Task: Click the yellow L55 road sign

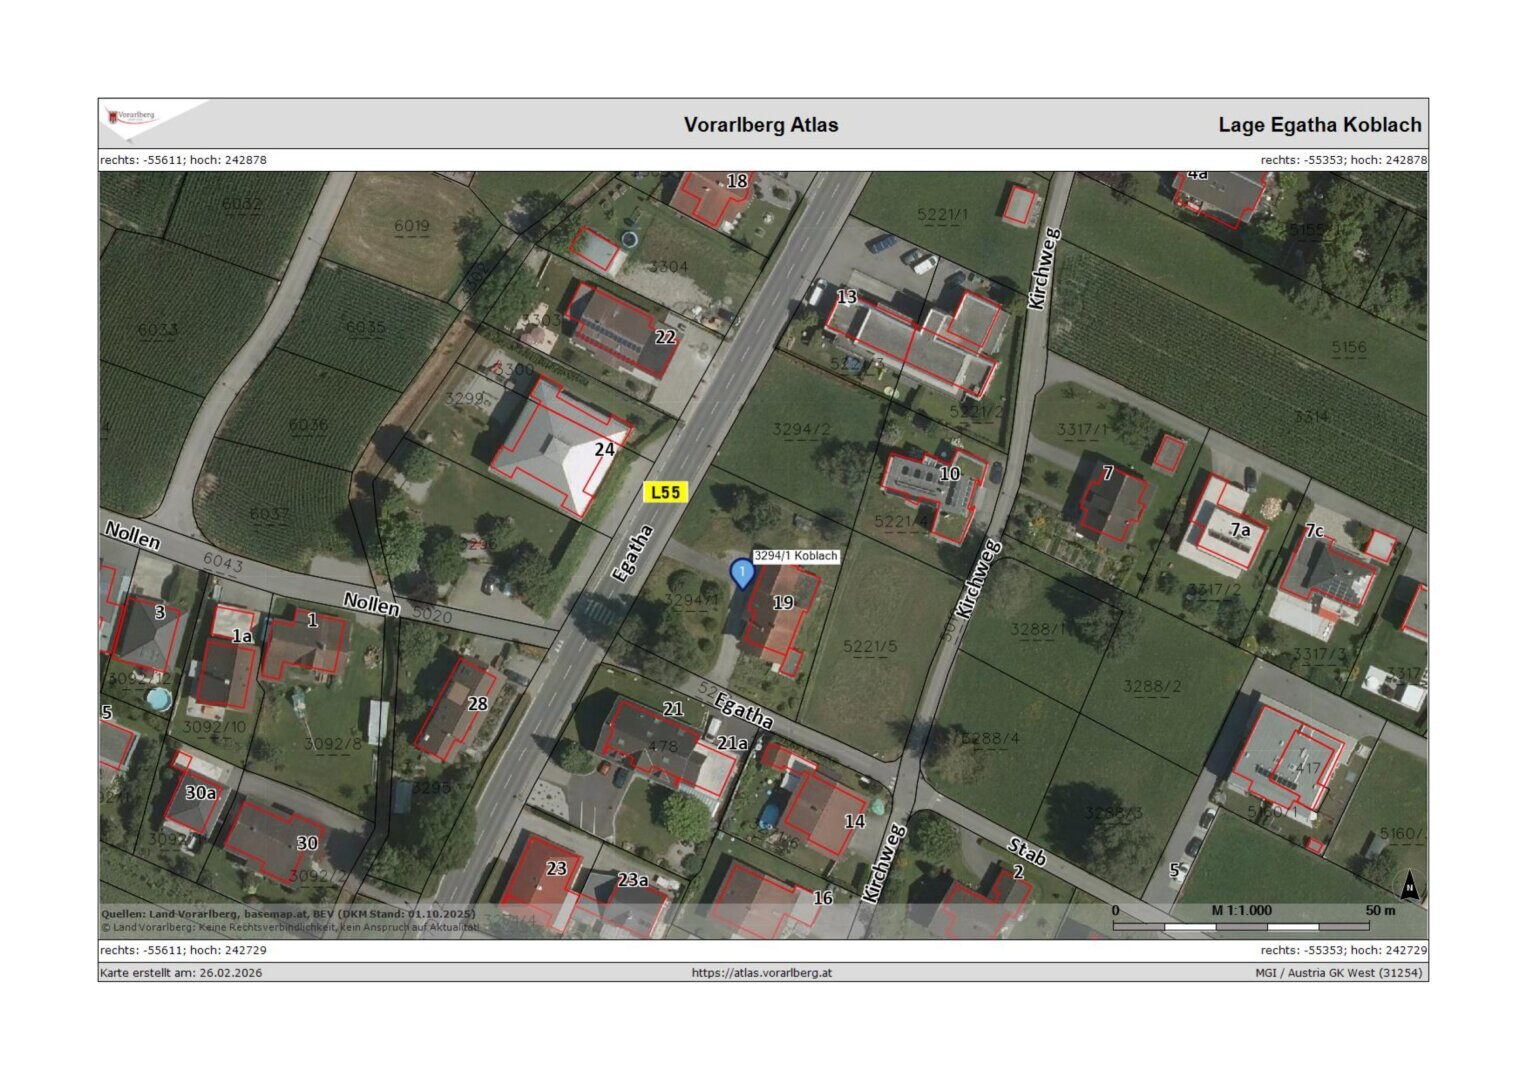Action: [665, 492]
